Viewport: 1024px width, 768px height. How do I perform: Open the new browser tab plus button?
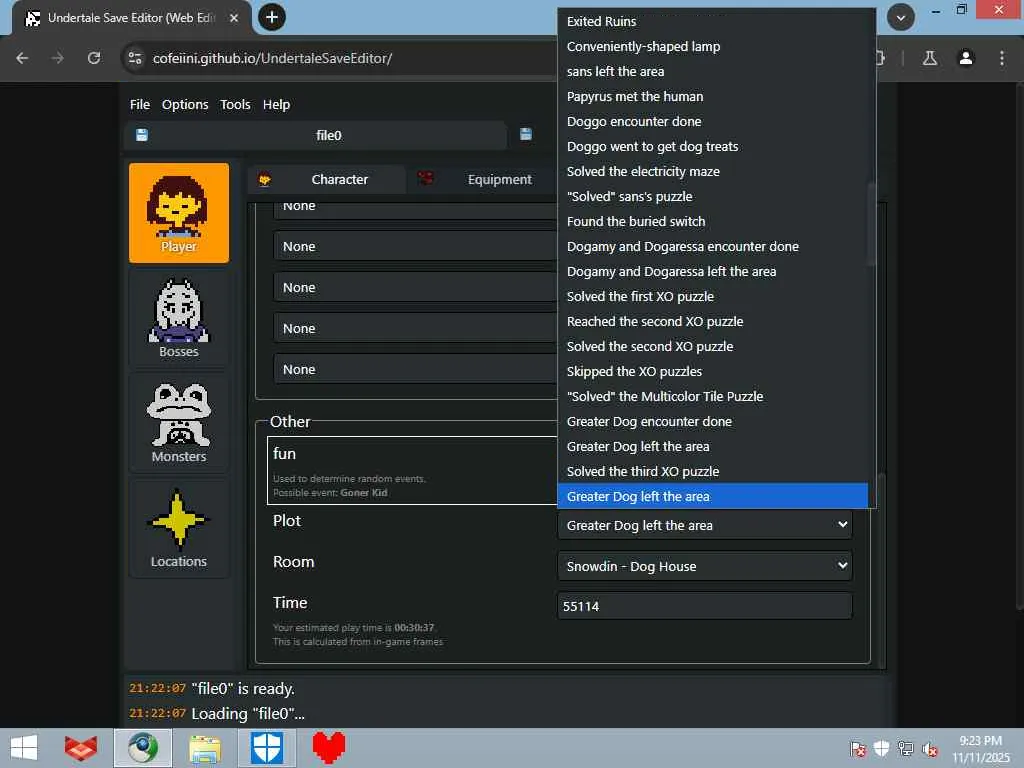click(272, 17)
